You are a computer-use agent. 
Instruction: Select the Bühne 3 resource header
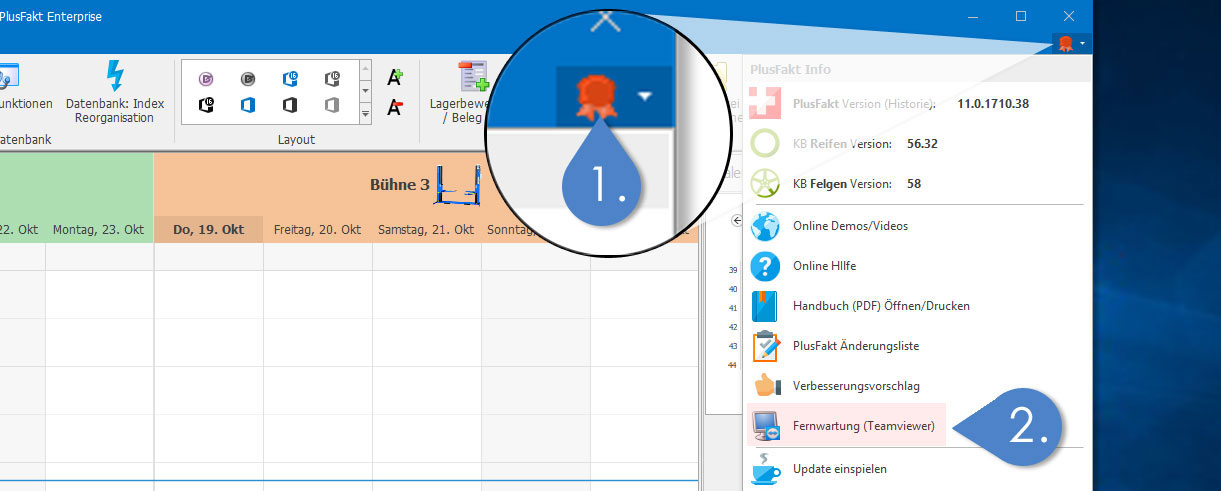tap(426, 184)
